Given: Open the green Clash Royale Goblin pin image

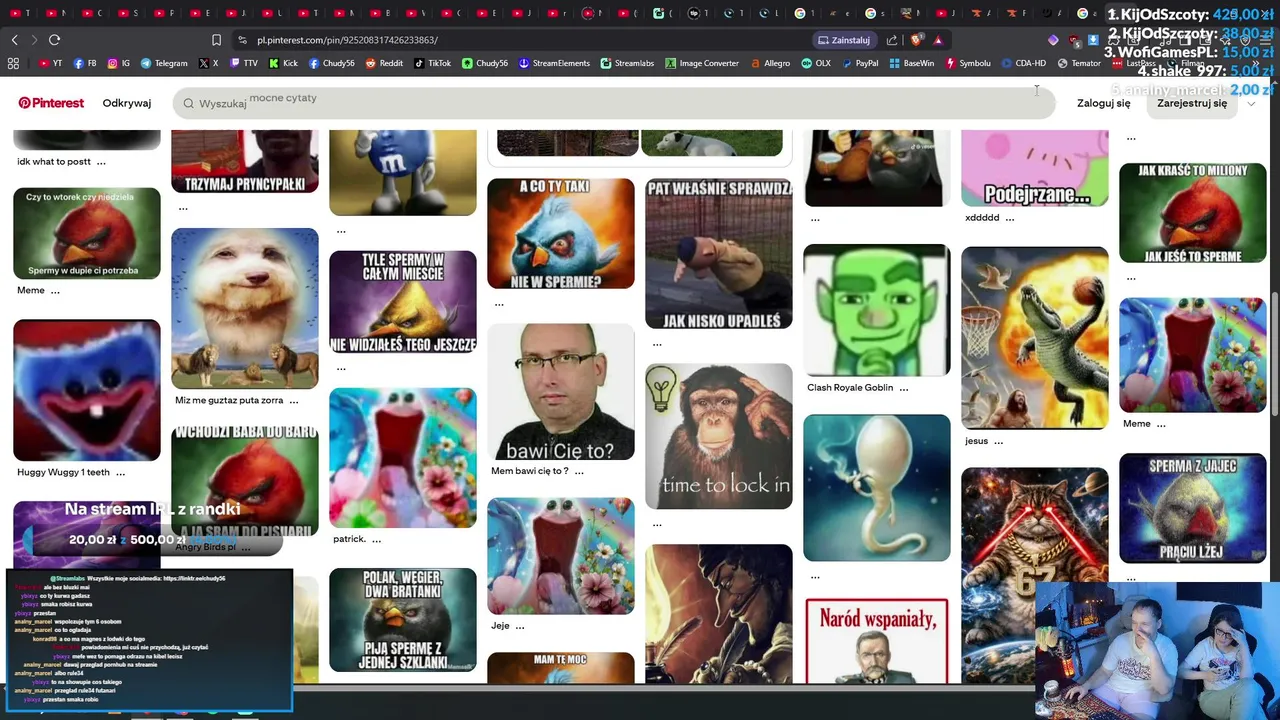Looking at the screenshot, I should [x=877, y=310].
